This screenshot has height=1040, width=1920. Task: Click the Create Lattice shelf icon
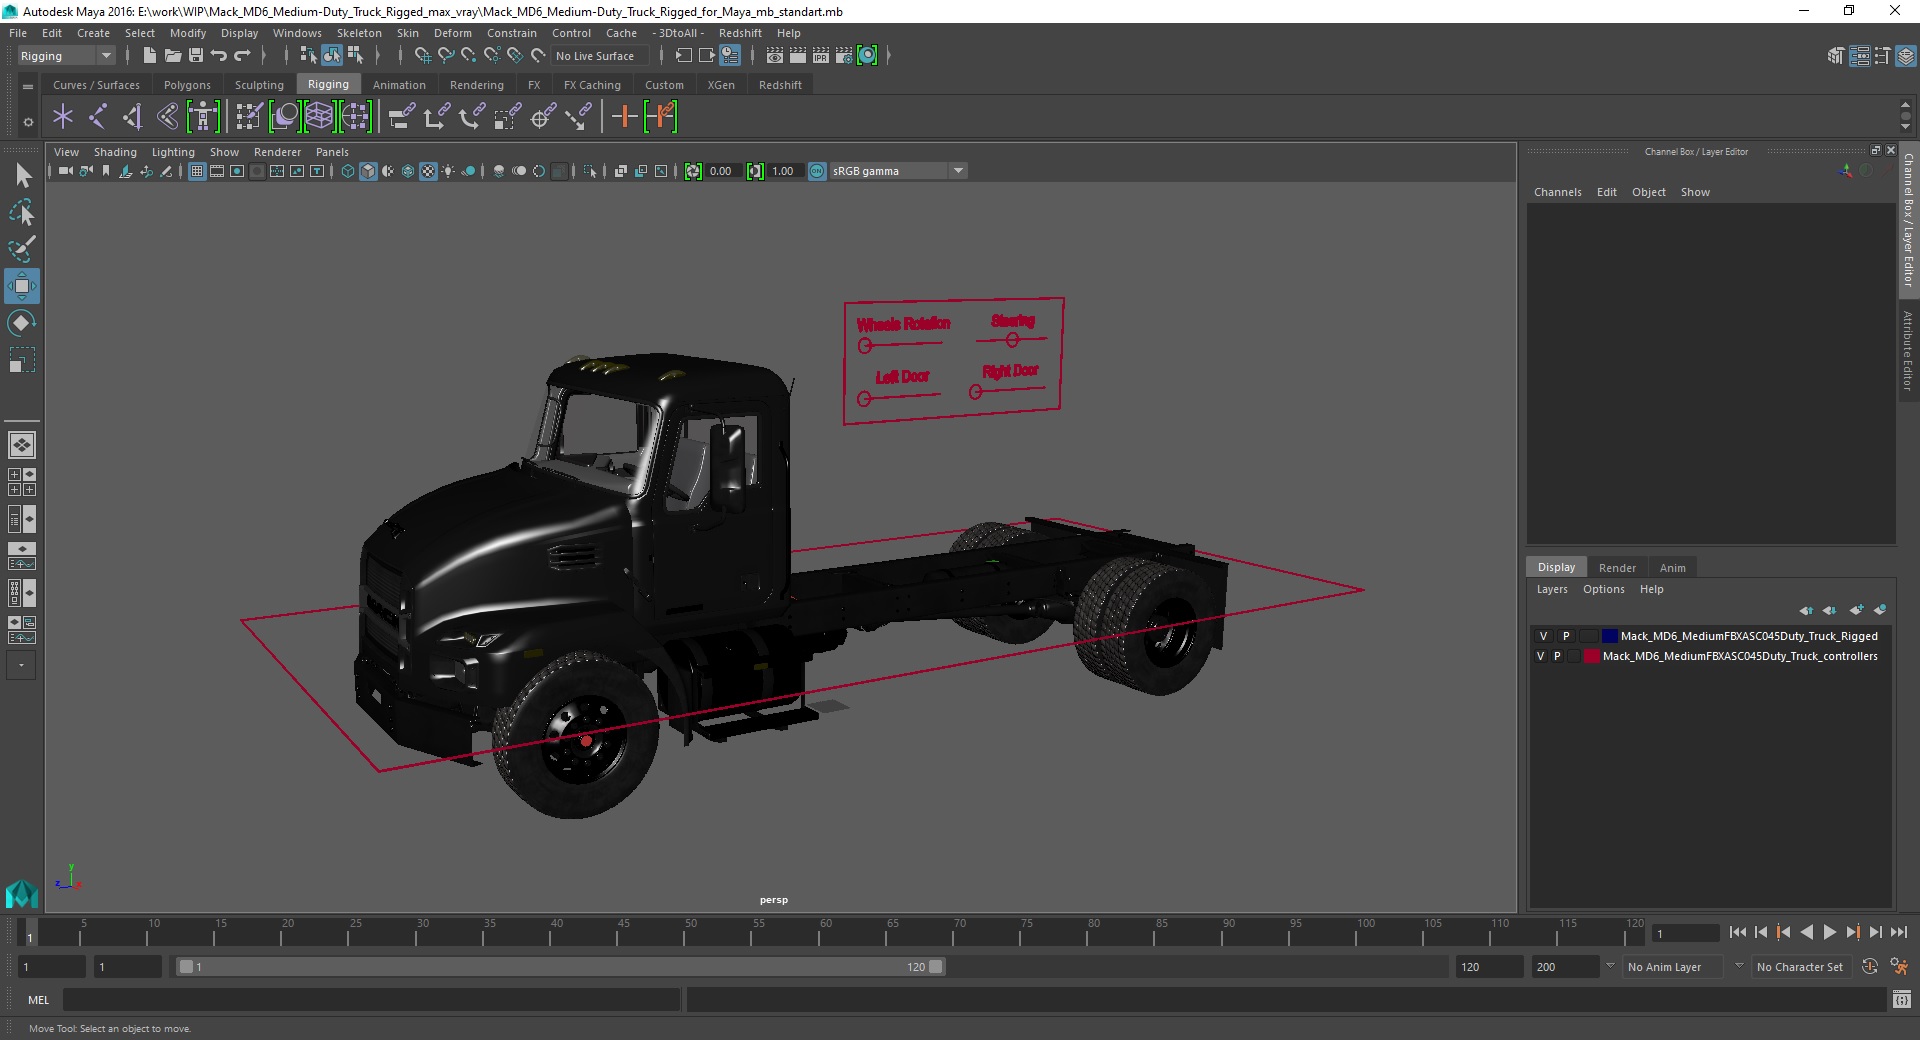[320, 117]
